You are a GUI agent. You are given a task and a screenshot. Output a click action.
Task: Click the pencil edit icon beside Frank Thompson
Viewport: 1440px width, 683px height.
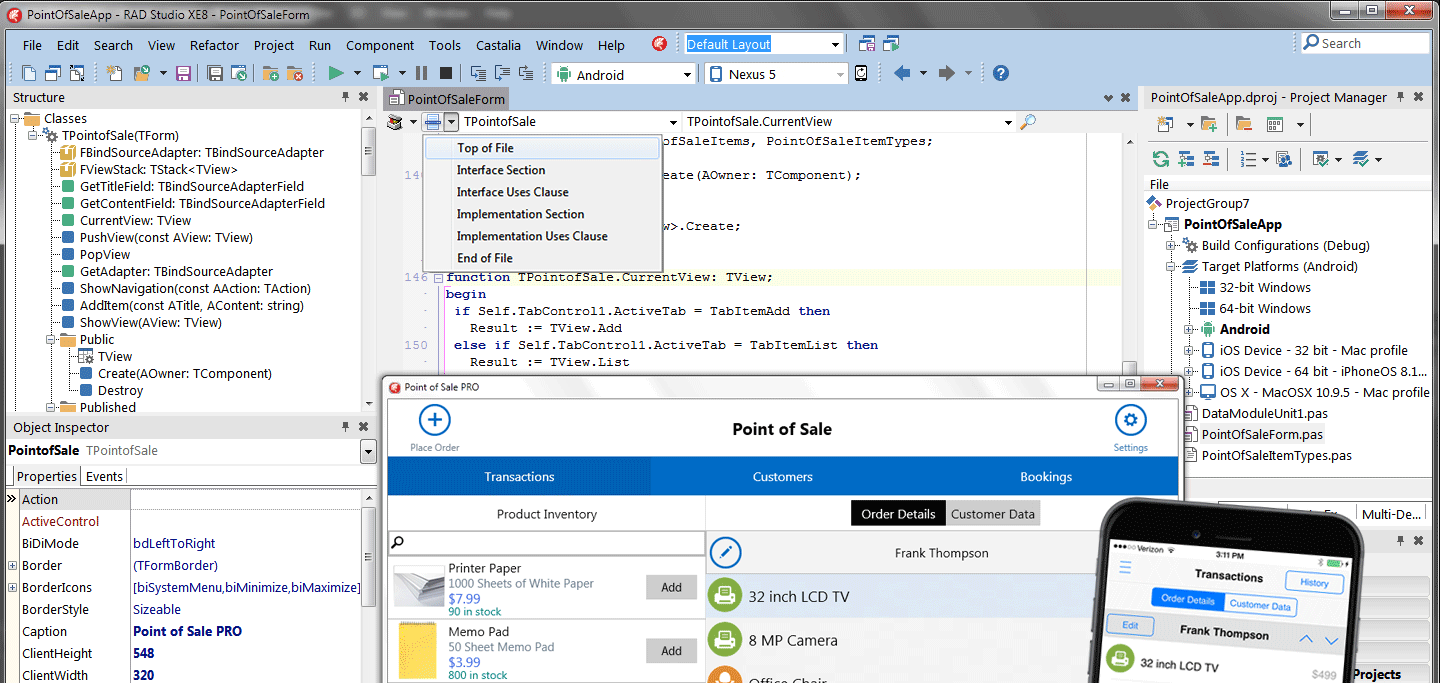725,552
